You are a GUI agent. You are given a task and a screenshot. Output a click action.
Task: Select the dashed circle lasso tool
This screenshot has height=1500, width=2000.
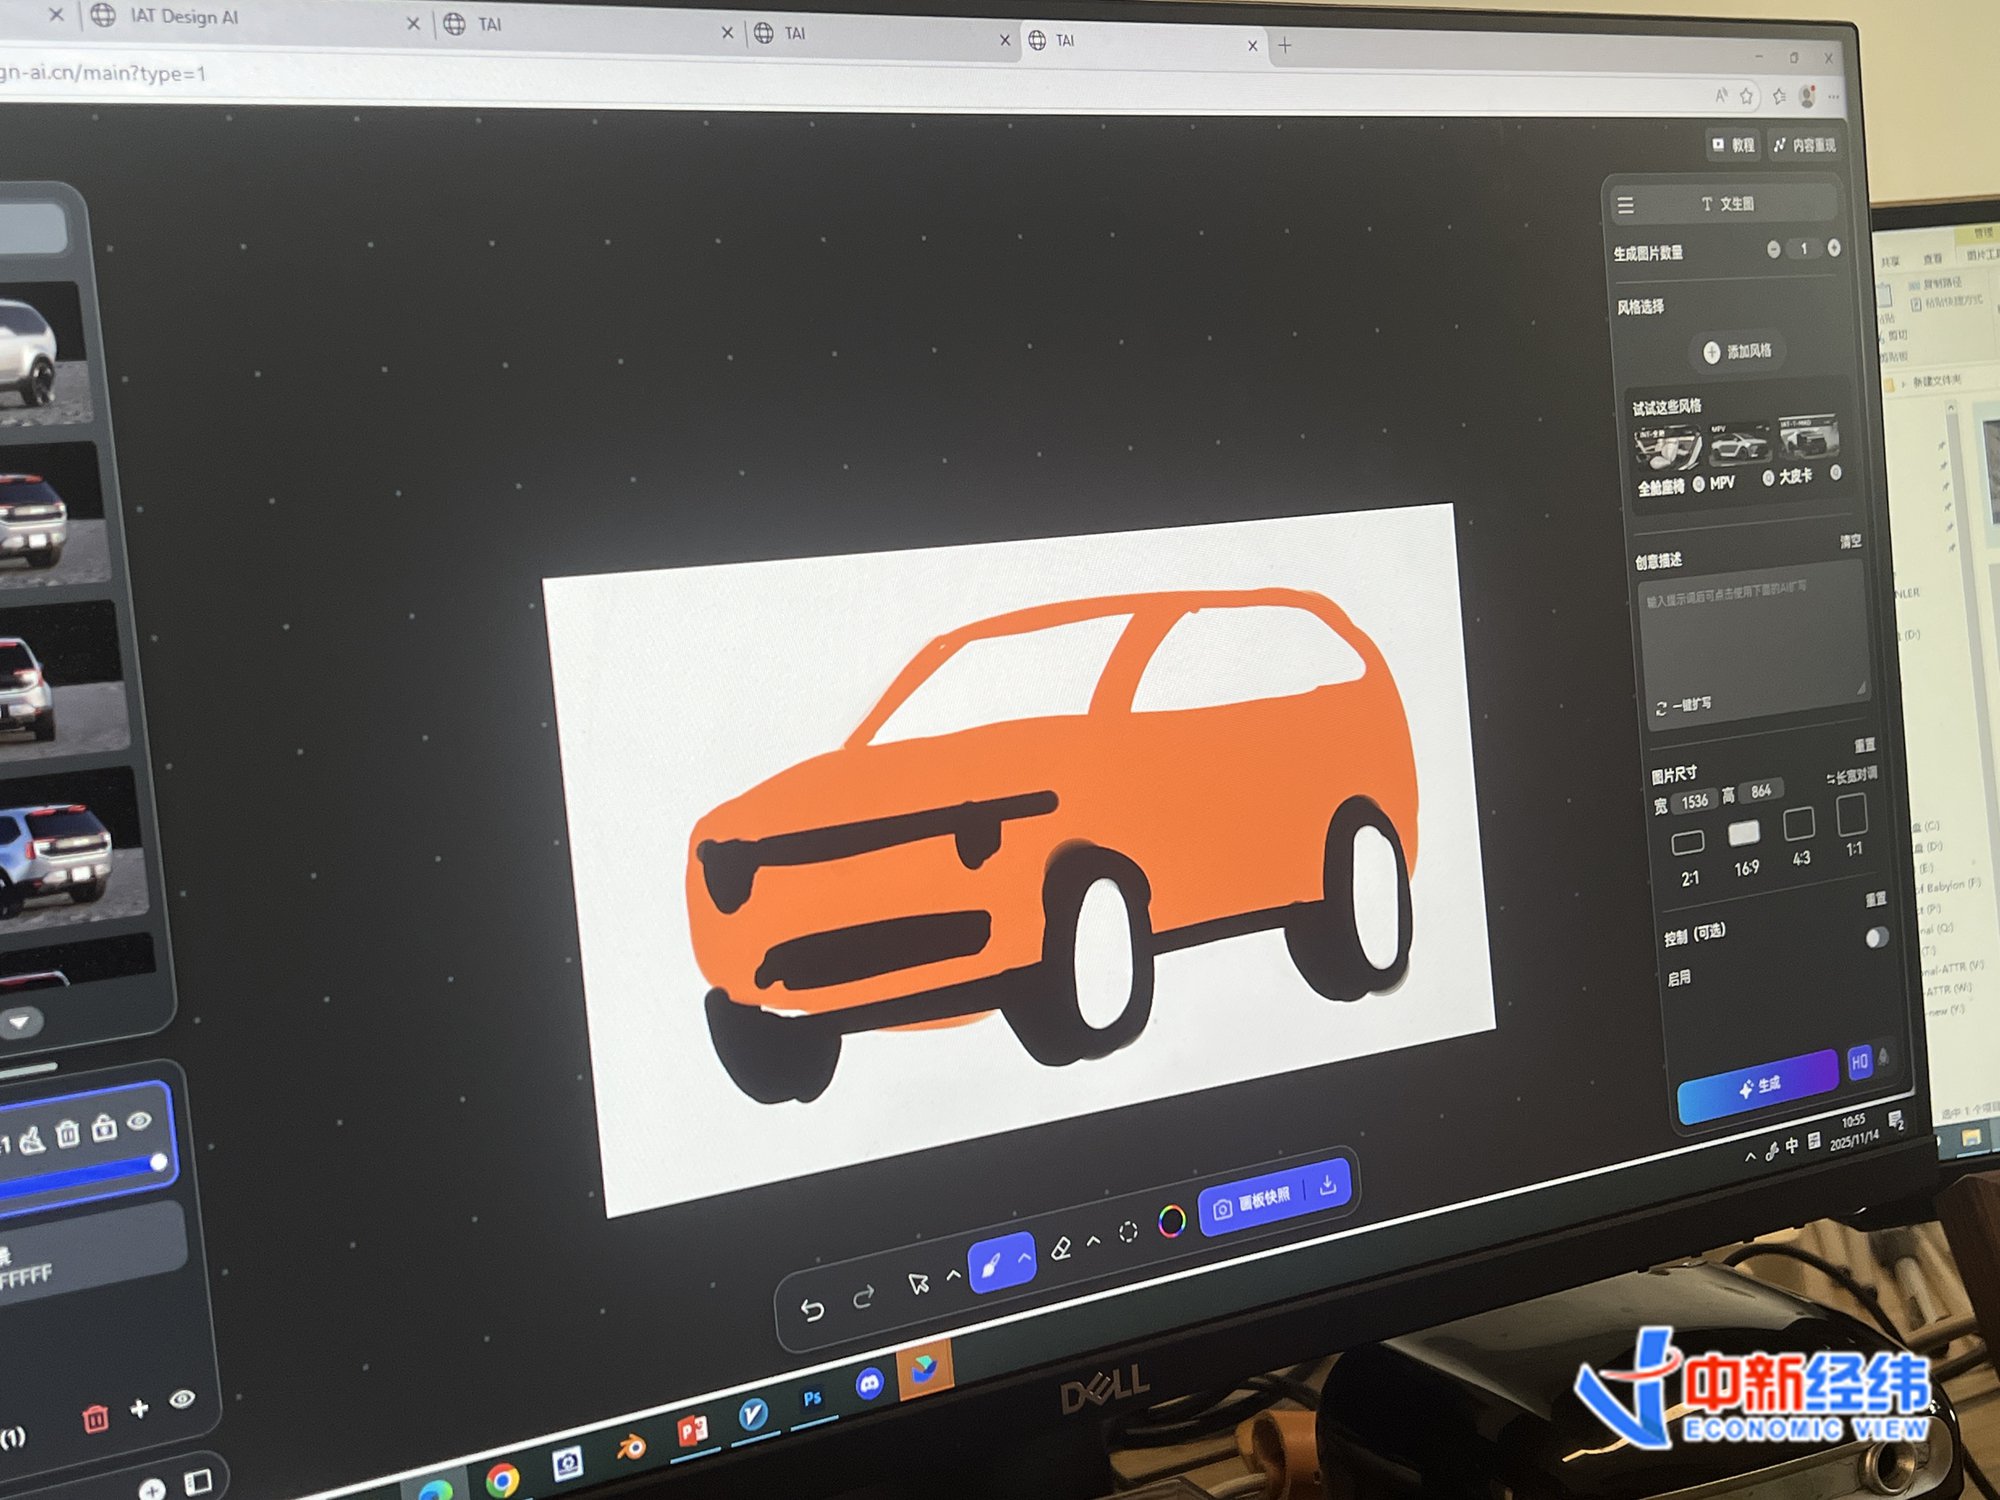[x=1128, y=1232]
